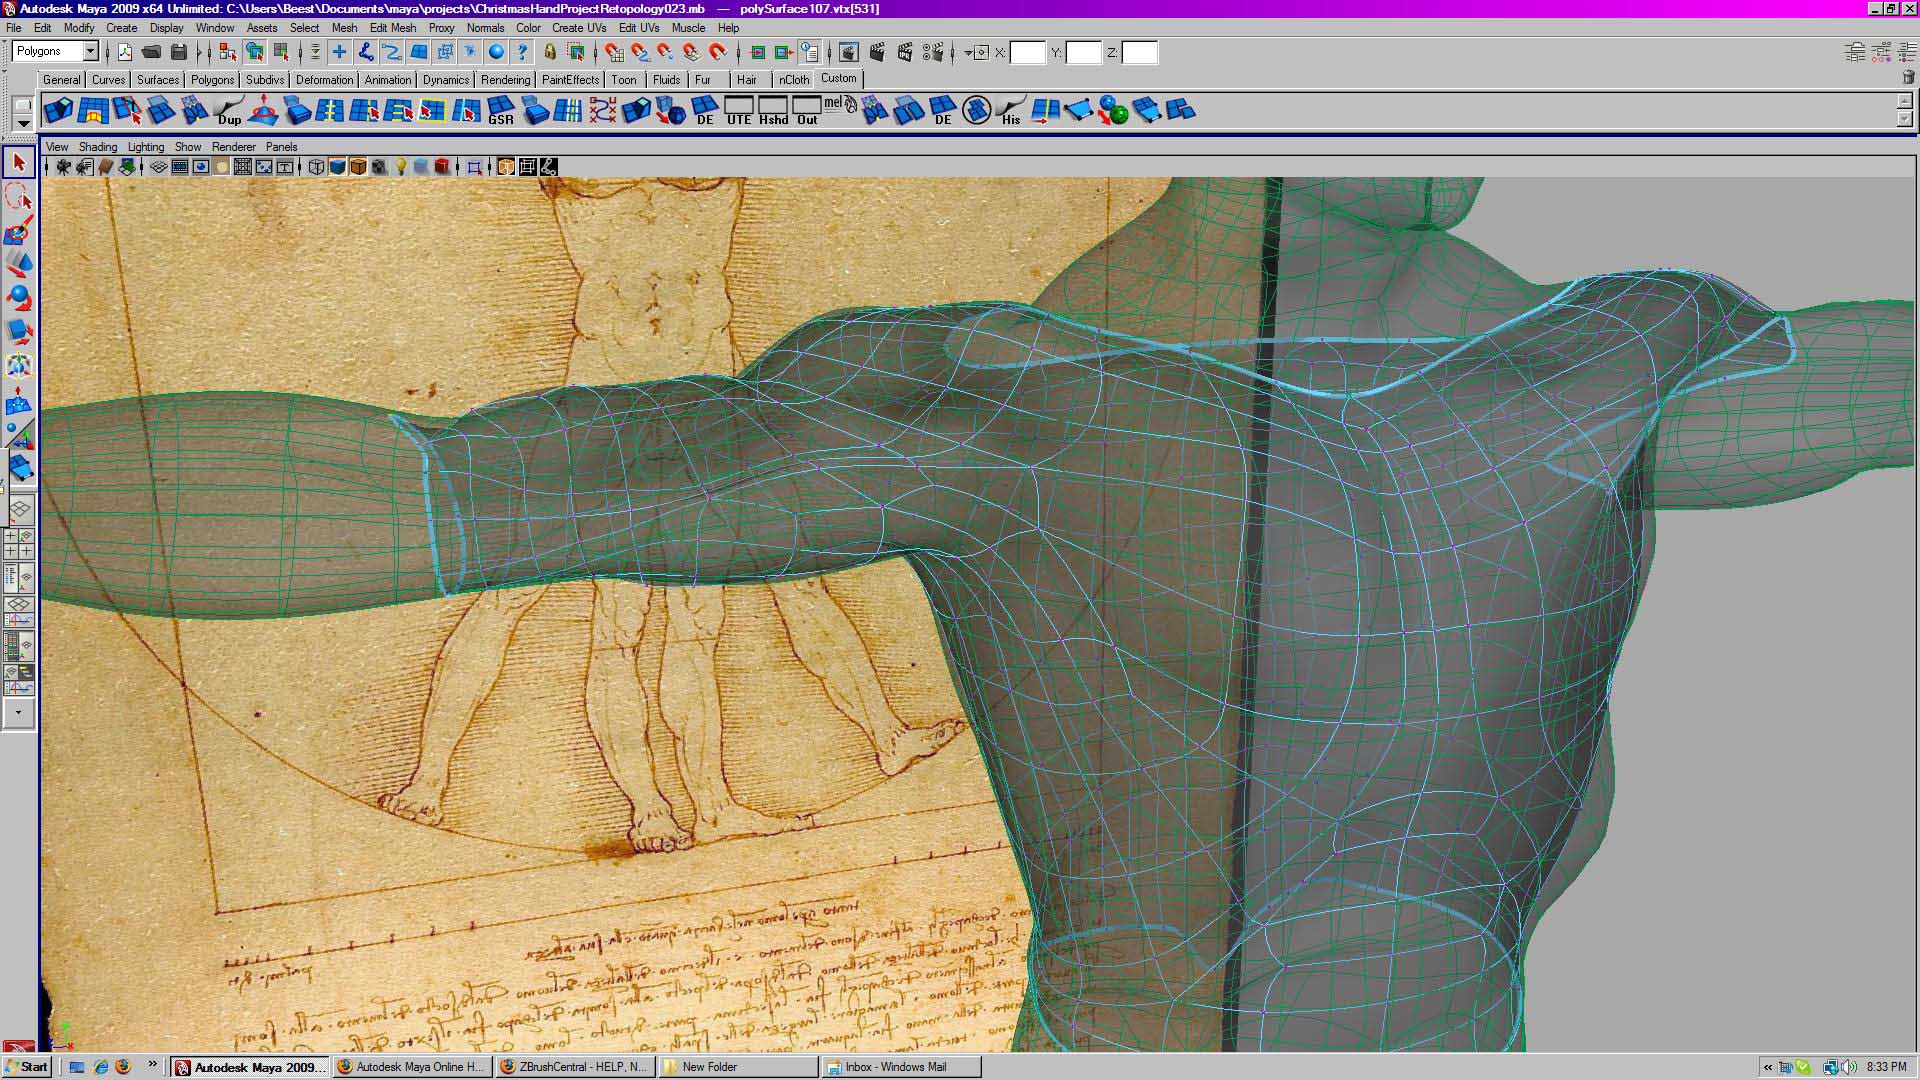Click the Dup shelf button

click(x=229, y=110)
